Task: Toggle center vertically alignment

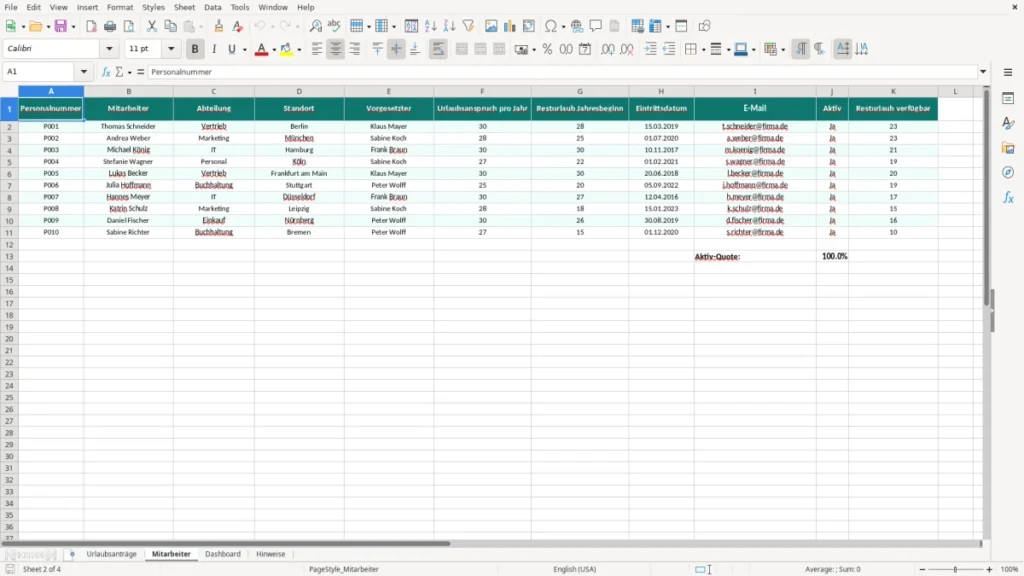Action: pyautogui.click(x=396, y=49)
